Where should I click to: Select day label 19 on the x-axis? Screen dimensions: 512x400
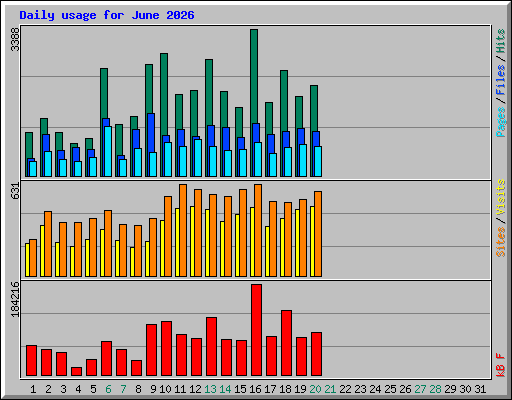[x=300, y=389]
